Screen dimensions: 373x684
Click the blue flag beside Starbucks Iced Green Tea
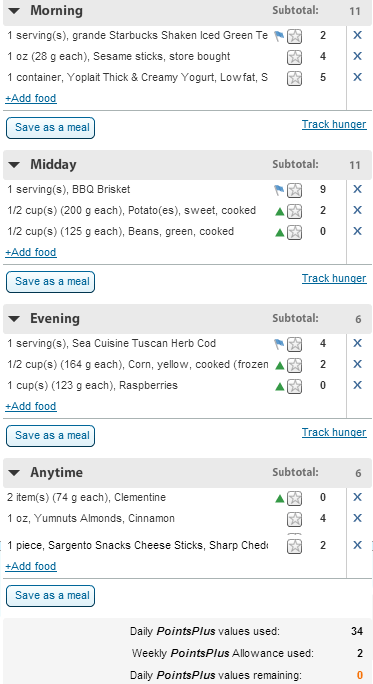tap(279, 36)
